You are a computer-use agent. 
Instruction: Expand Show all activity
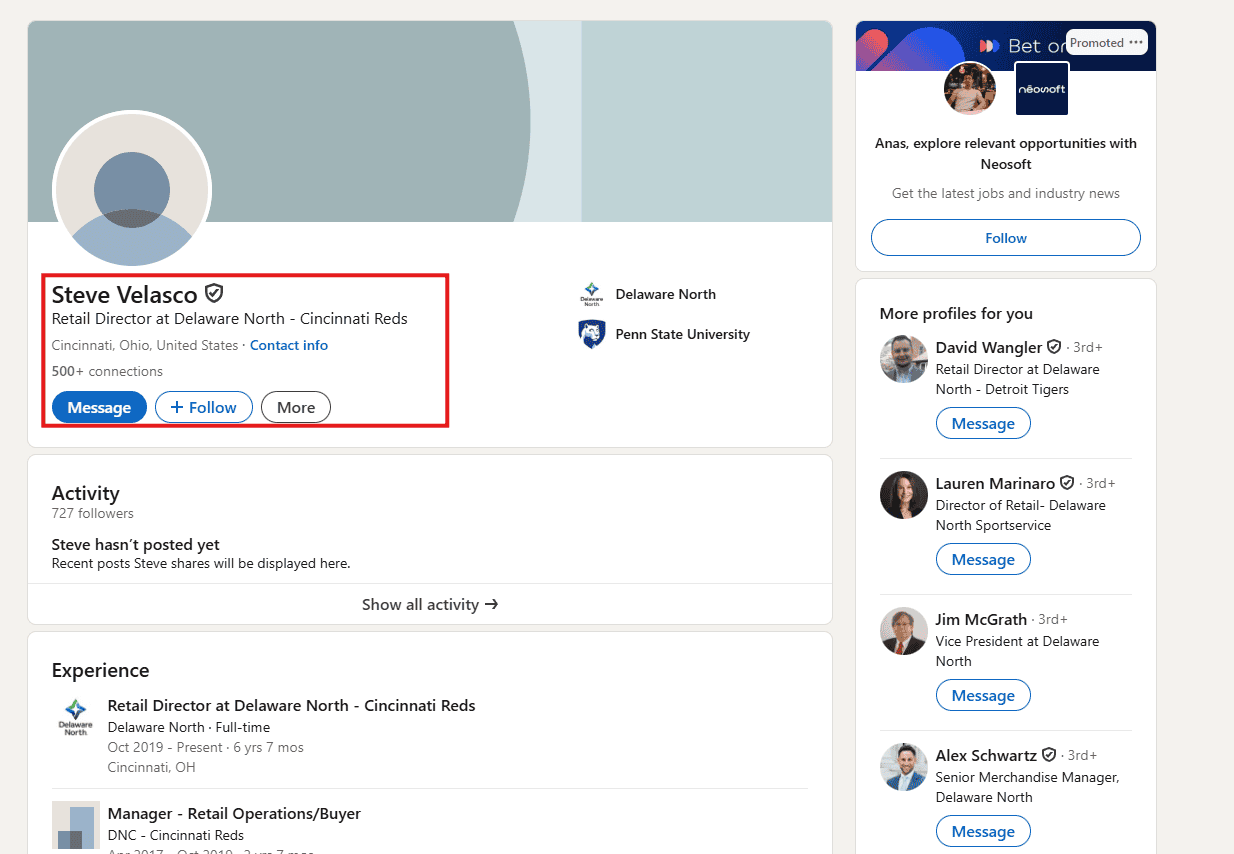(x=430, y=604)
